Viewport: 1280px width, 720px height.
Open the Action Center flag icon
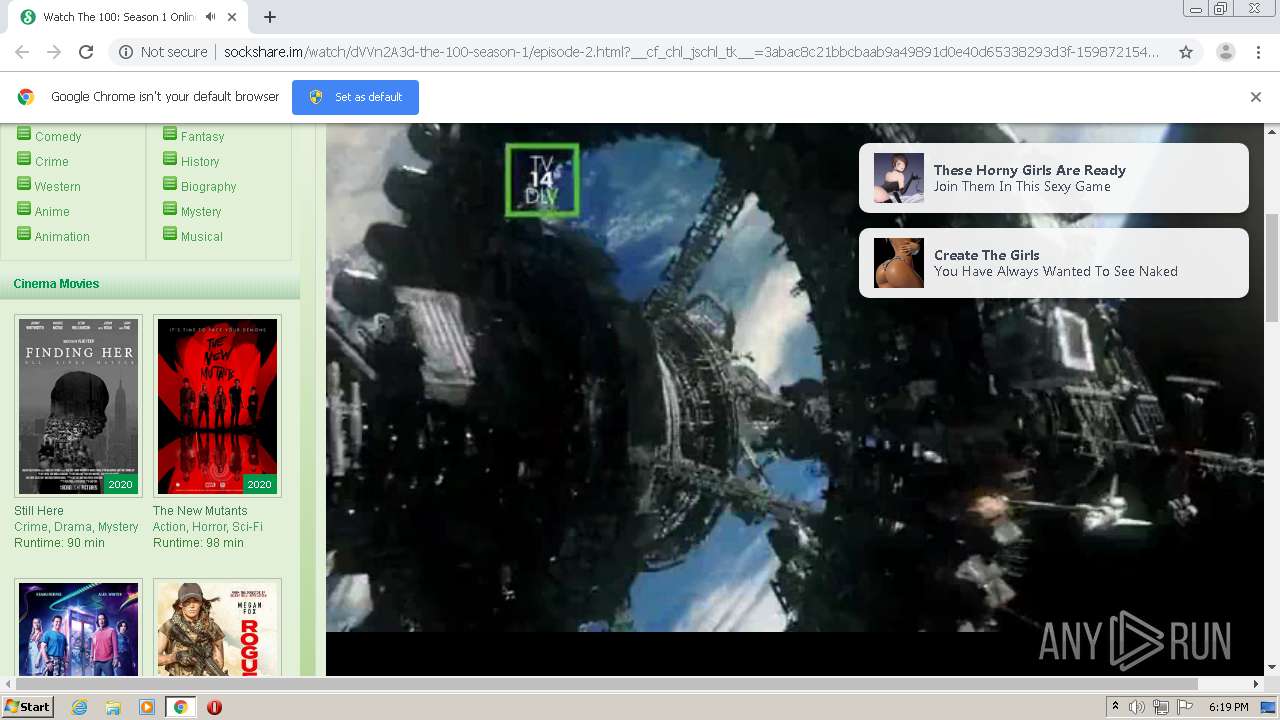1185,707
